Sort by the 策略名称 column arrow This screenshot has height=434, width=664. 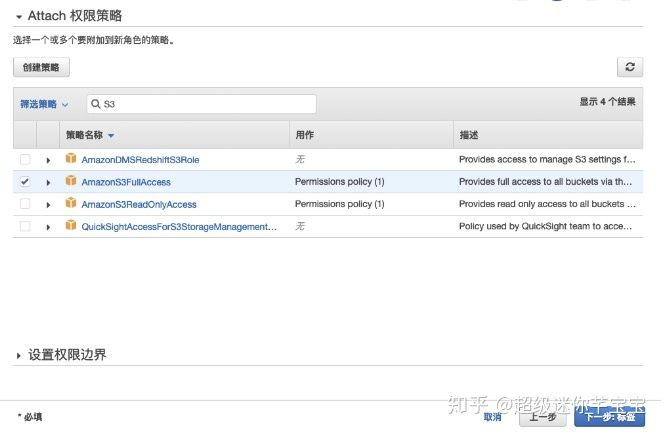[x=111, y=135]
